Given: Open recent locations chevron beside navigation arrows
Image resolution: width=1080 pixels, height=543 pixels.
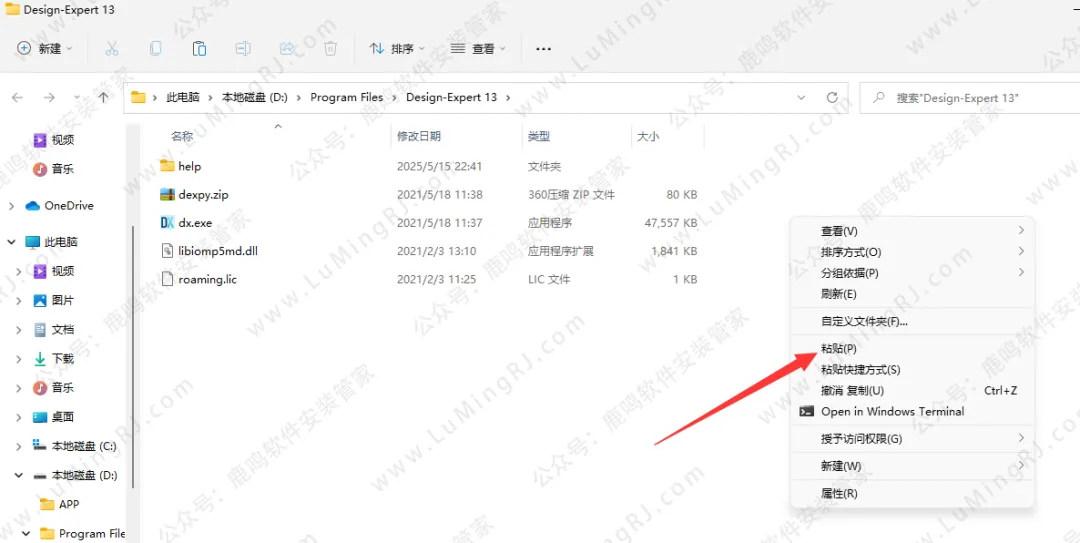Looking at the screenshot, I should [76, 98].
